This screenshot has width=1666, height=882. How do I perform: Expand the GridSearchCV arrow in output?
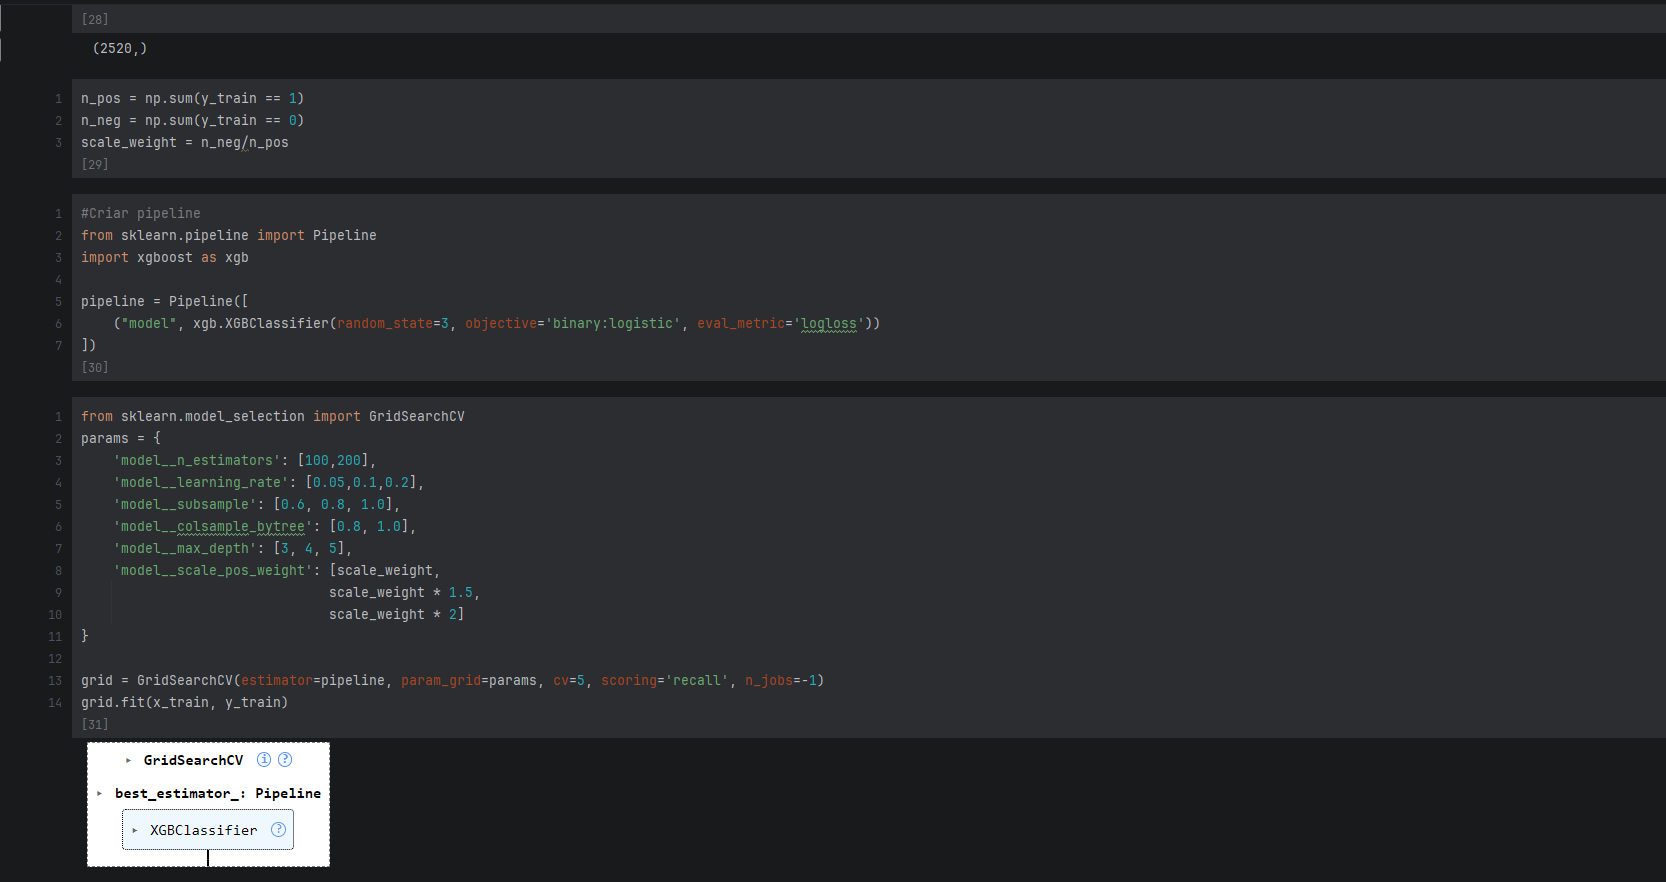pyautogui.click(x=128, y=761)
